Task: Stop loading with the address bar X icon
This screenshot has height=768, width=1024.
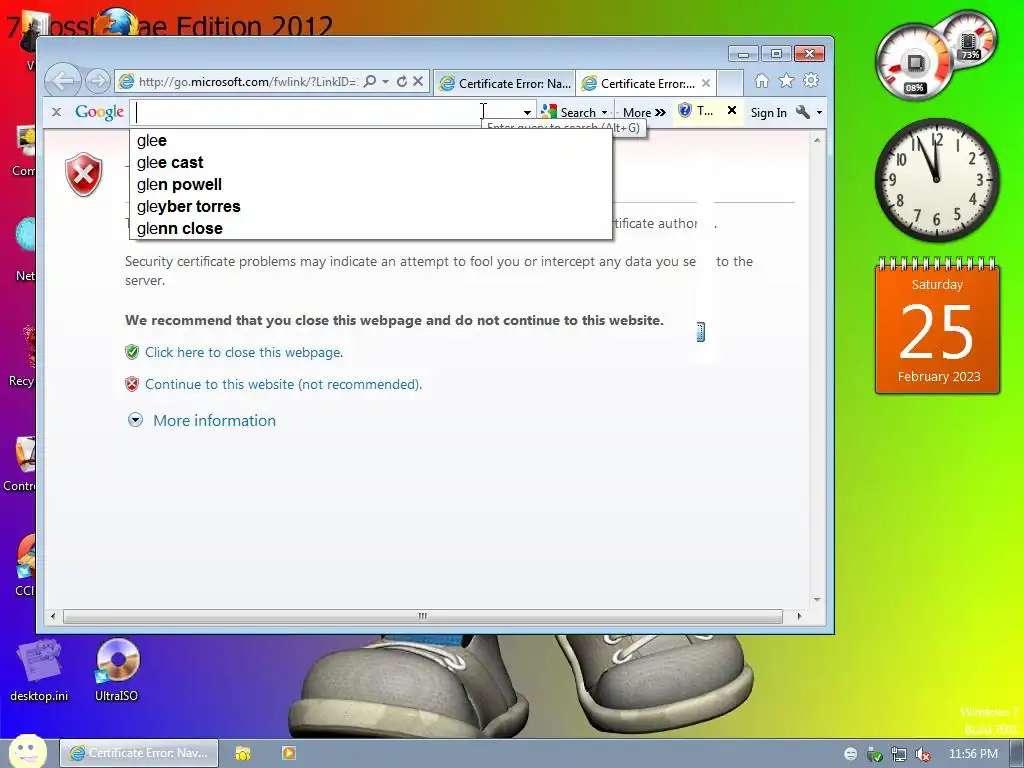Action: pyautogui.click(x=418, y=82)
